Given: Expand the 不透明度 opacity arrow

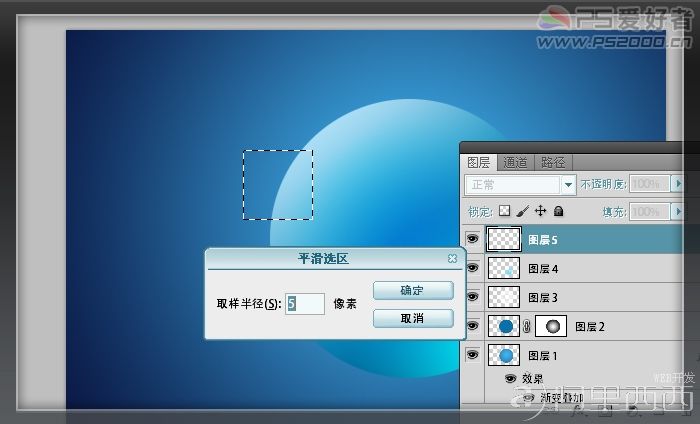Looking at the screenshot, I should pos(678,183).
